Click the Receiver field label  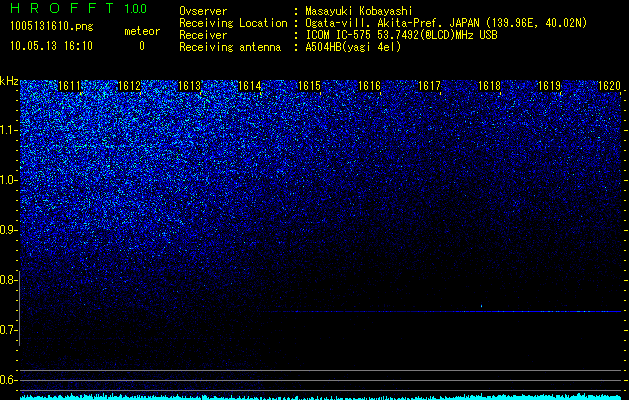pyautogui.click(x=203, y=35)
